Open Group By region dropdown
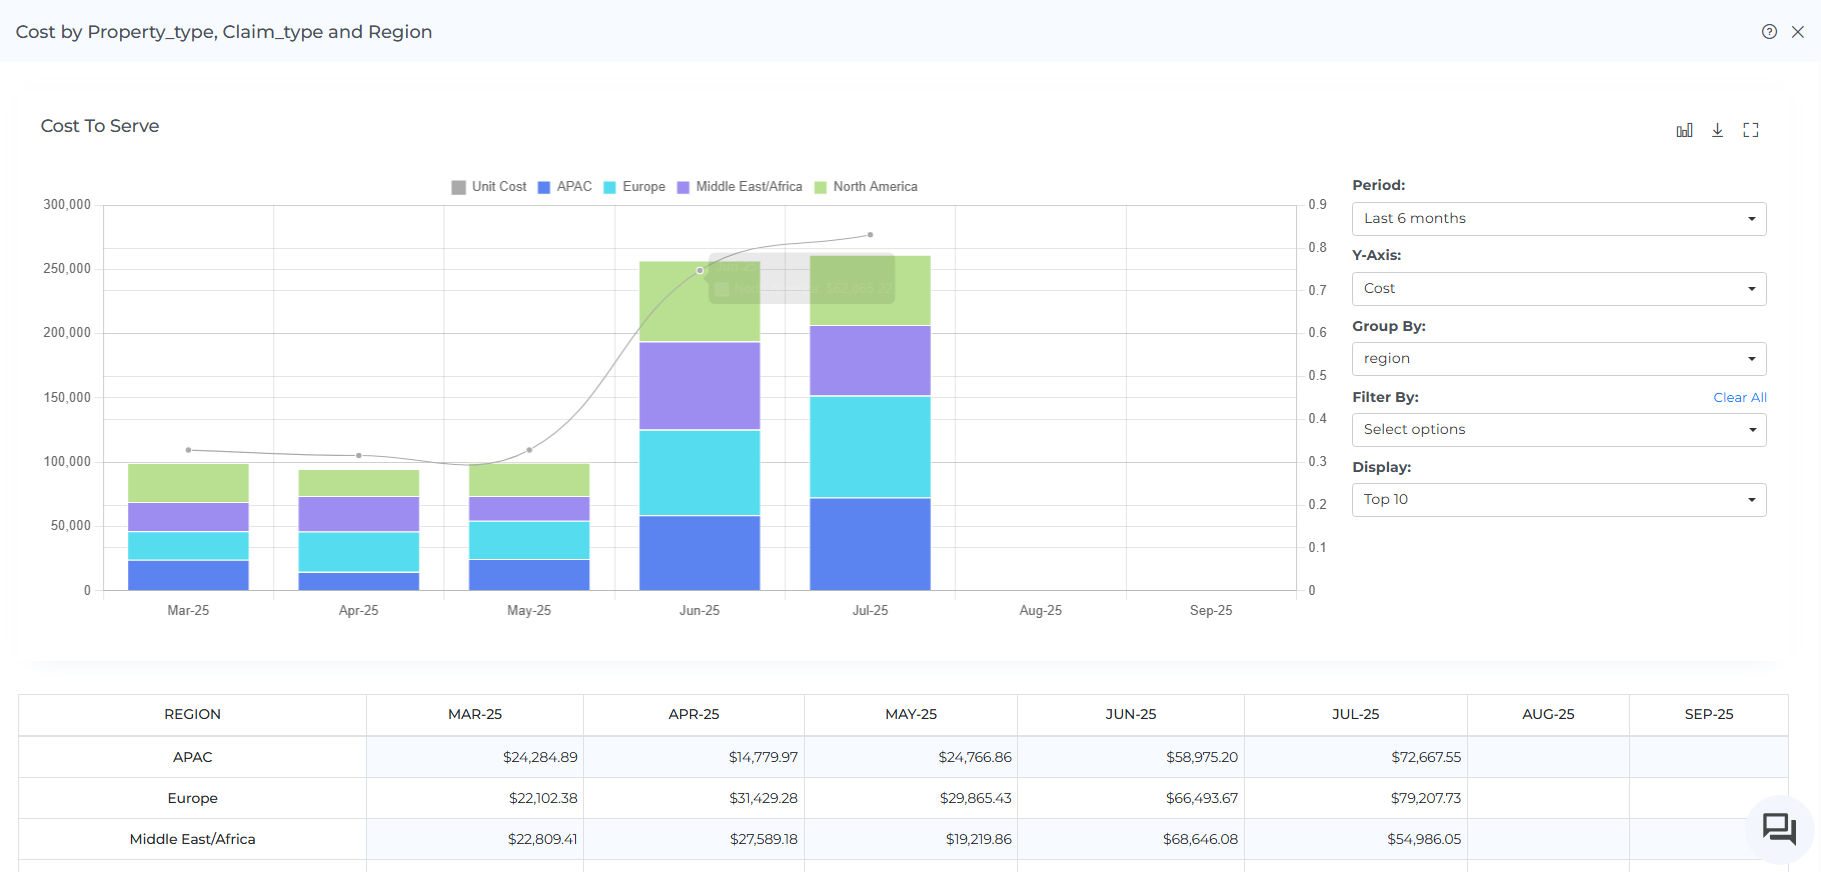 [x=1558, y=359]
